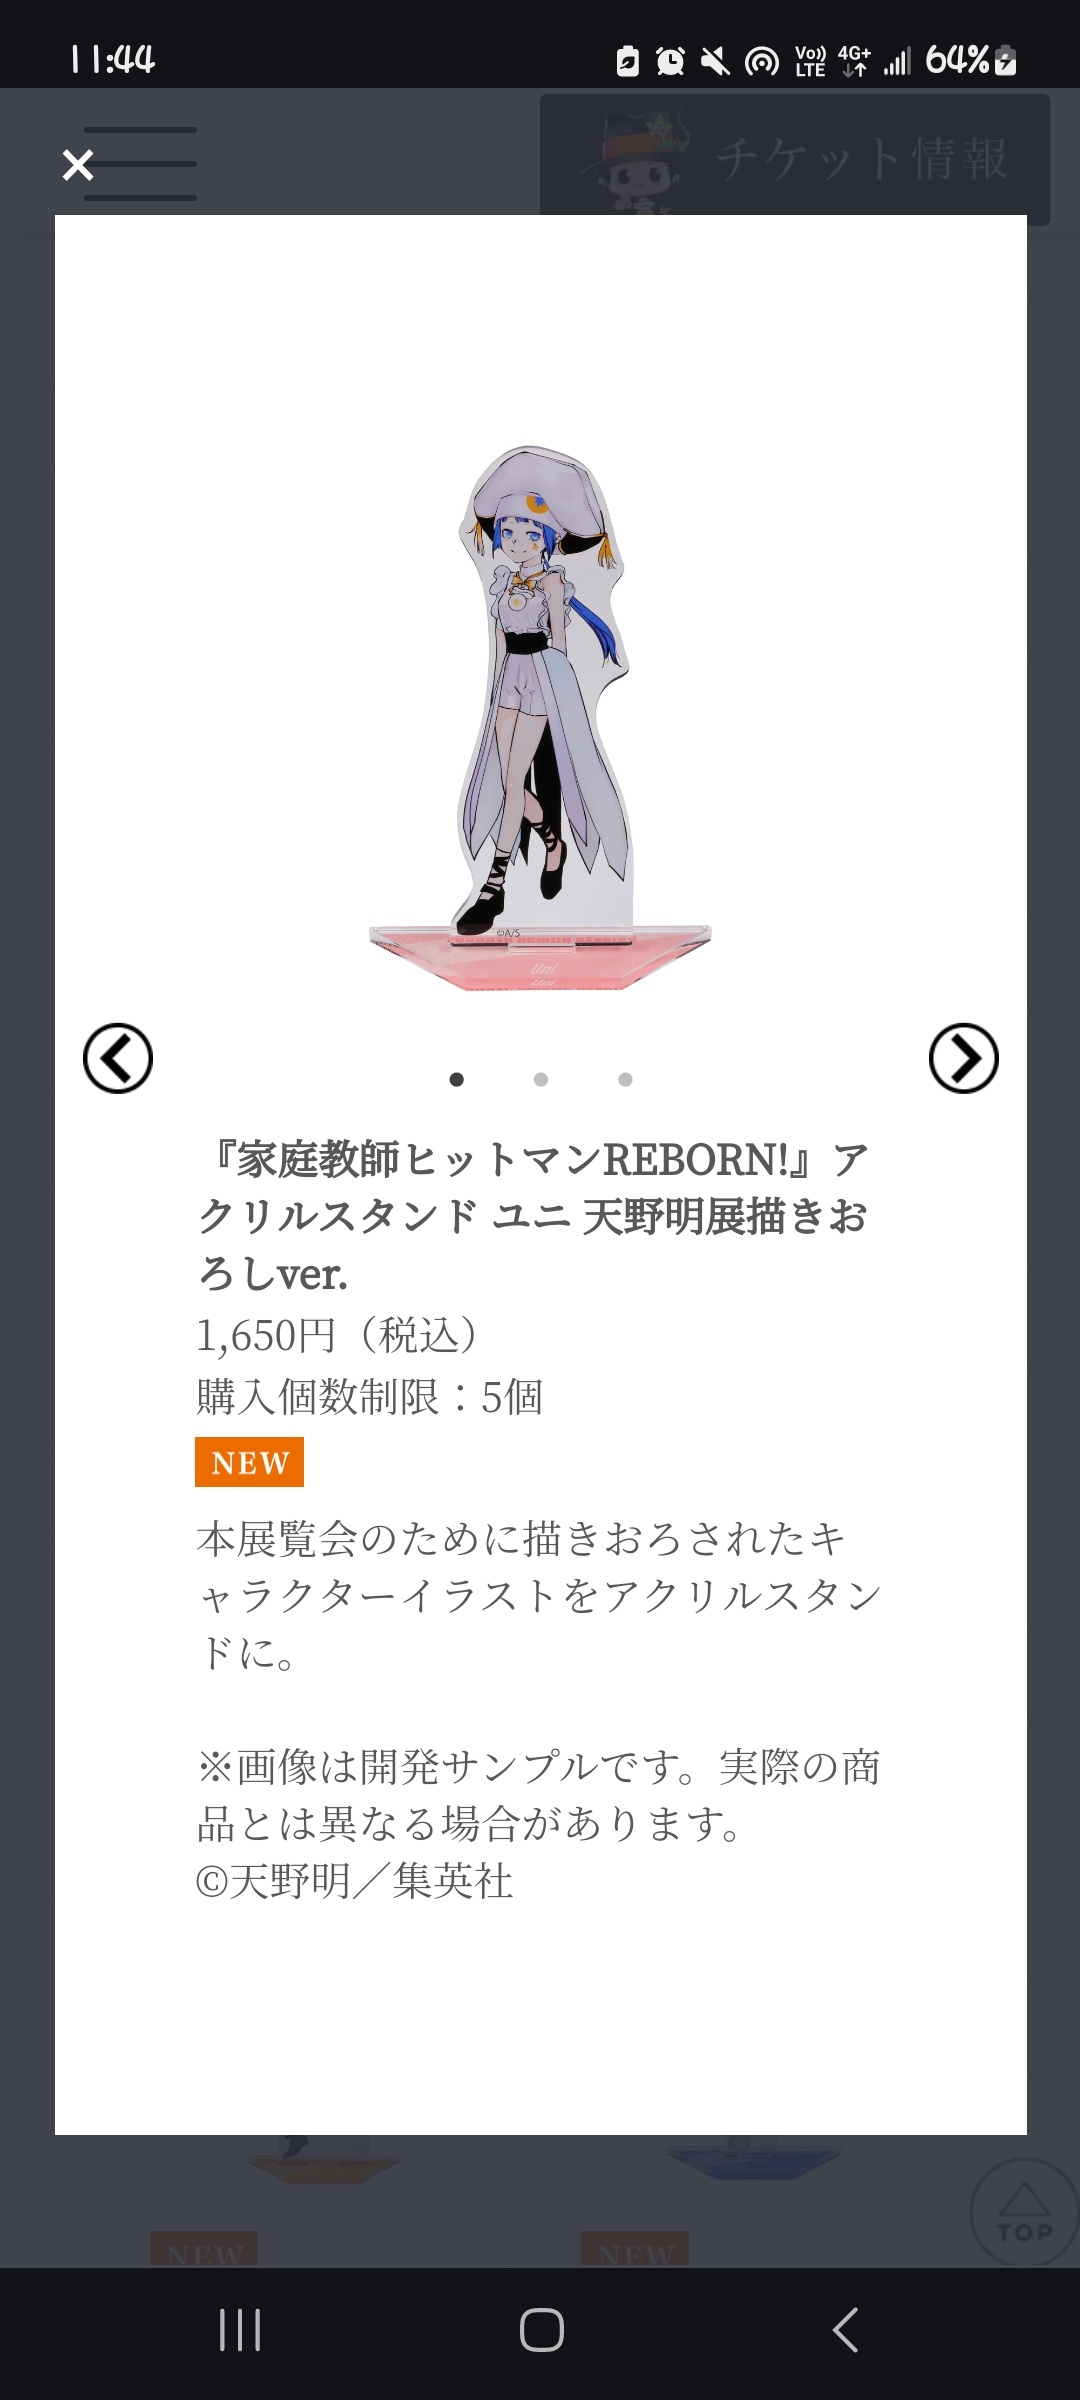
Task: Tap the orange NEW badge
Action: coord(249,1462)
